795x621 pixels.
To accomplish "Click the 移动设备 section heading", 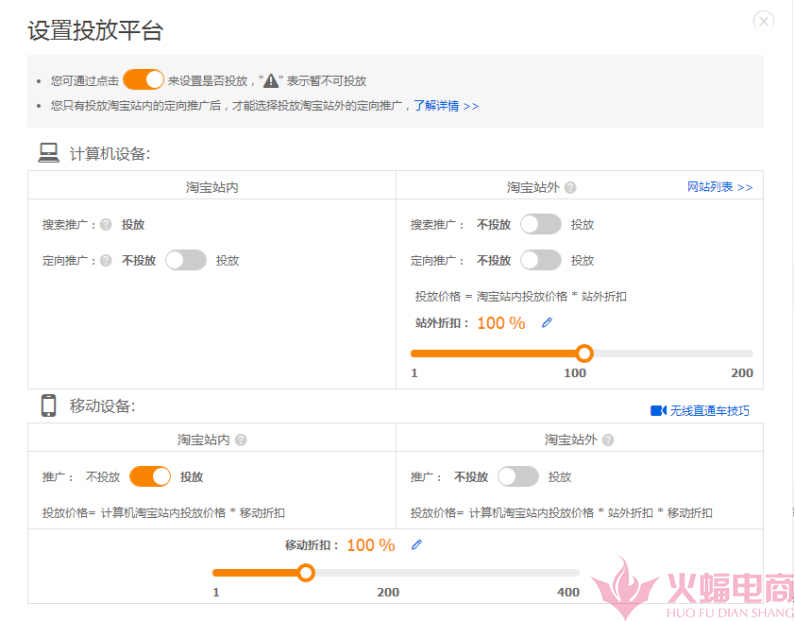I will tap(102, 406).
